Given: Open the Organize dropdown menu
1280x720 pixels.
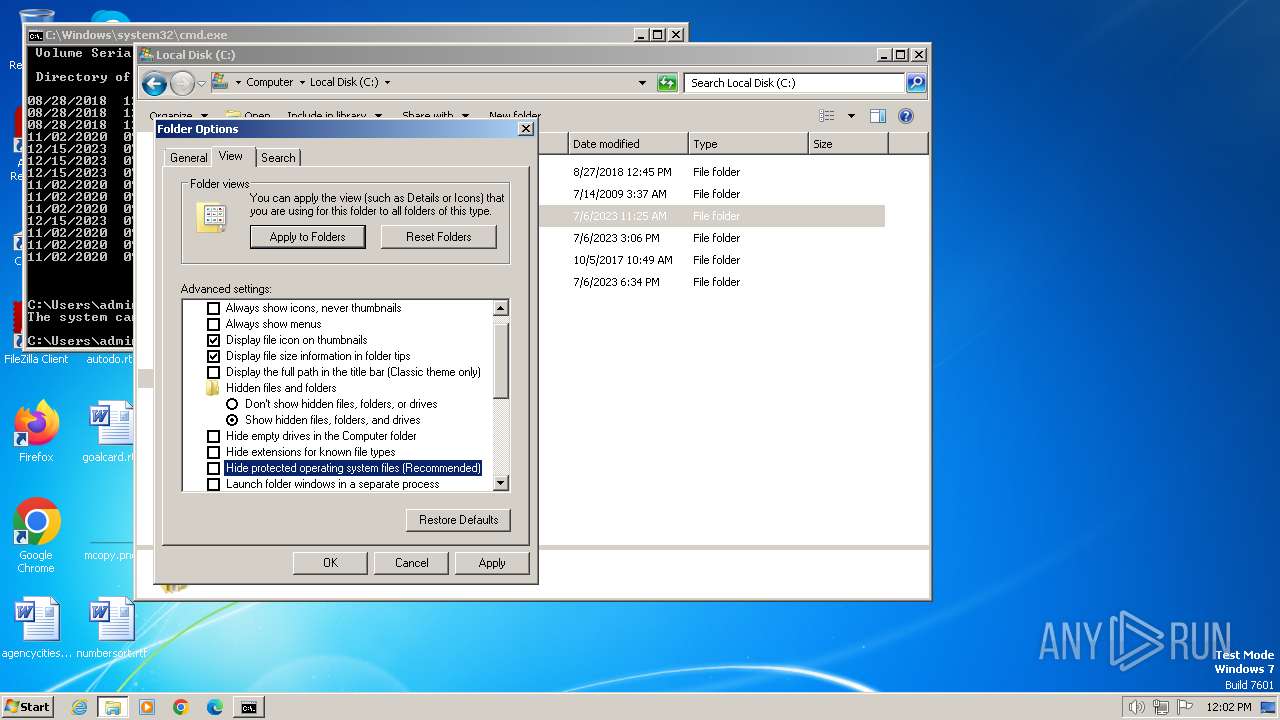Looking at the screenshot, I should (x=178, y=116).
